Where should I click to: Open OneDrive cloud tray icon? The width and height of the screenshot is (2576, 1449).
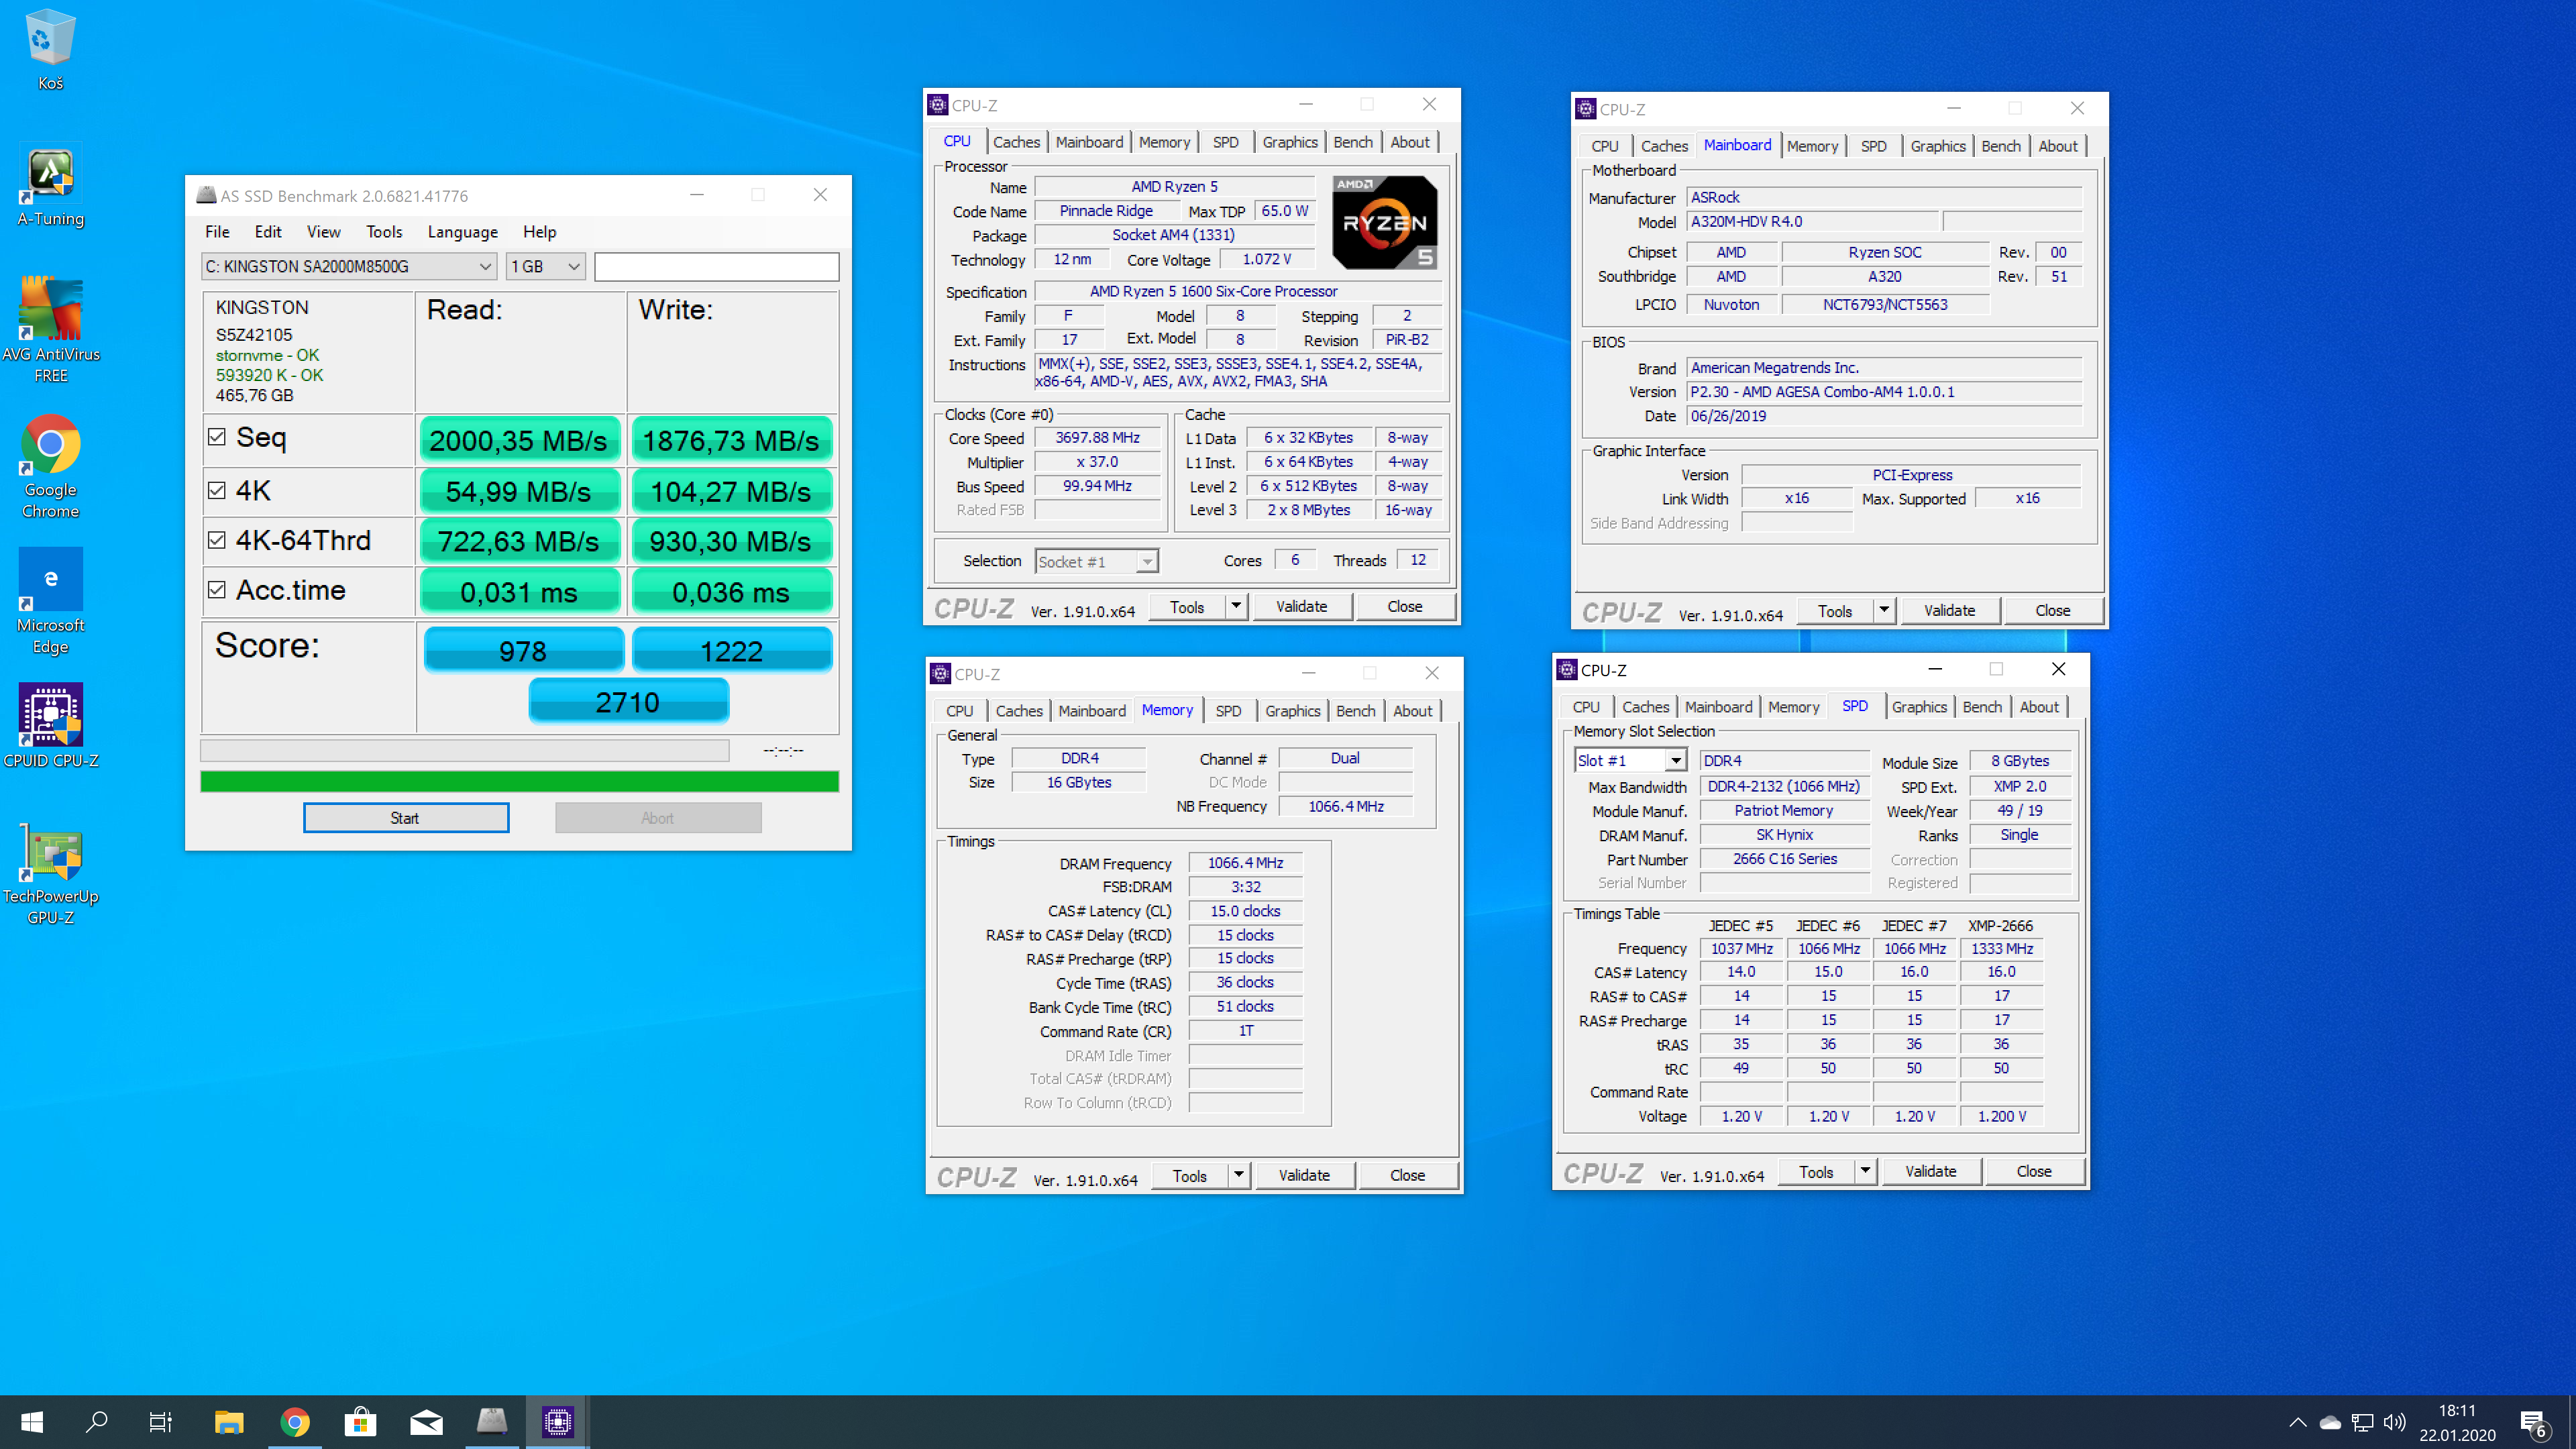(2330, 1422)
